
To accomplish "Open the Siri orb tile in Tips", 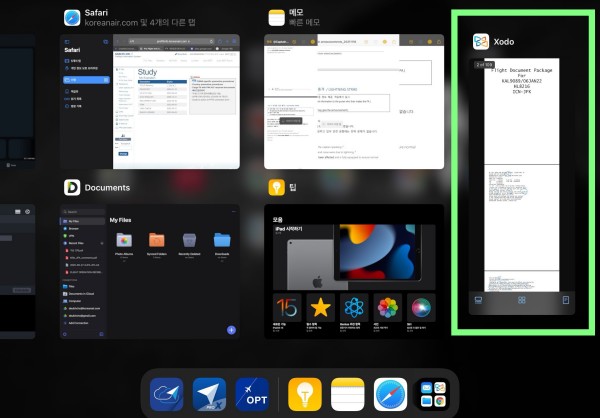I will [x=421, y=308].
